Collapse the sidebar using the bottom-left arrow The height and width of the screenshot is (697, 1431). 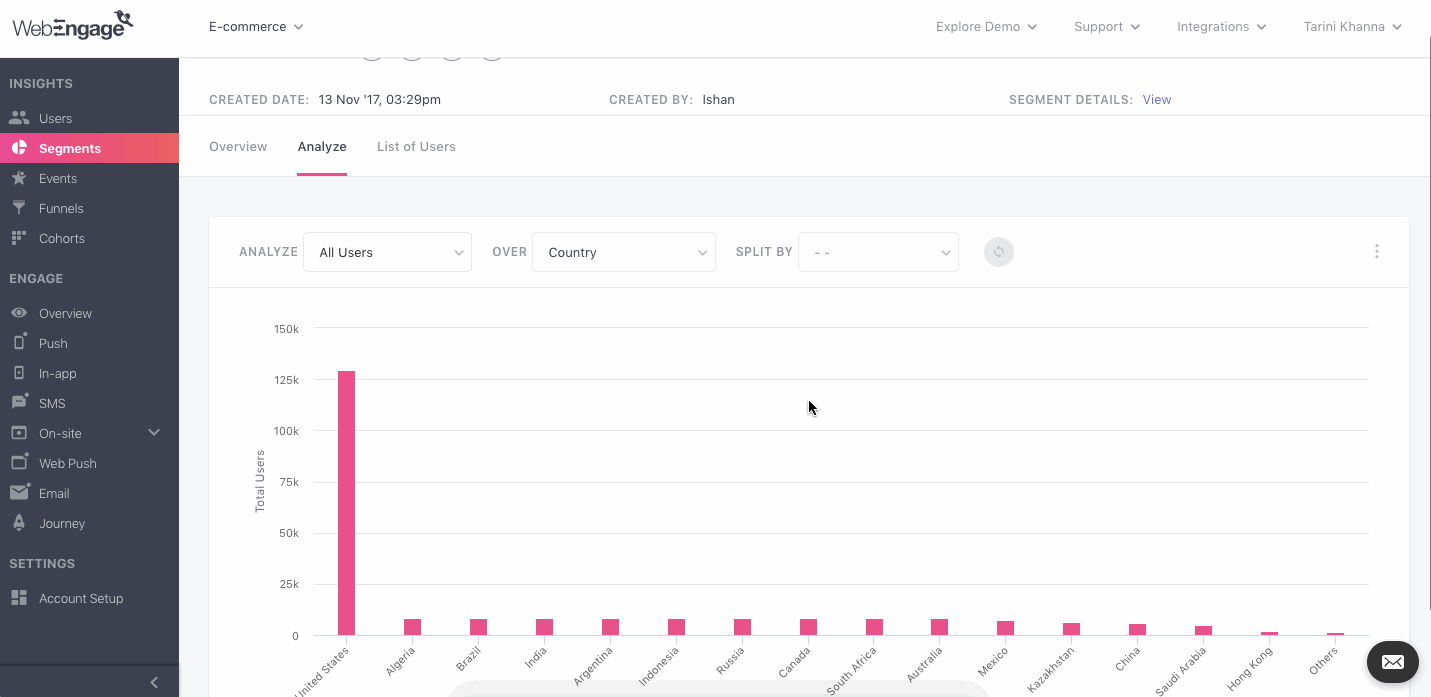click(x=153, y=681)
